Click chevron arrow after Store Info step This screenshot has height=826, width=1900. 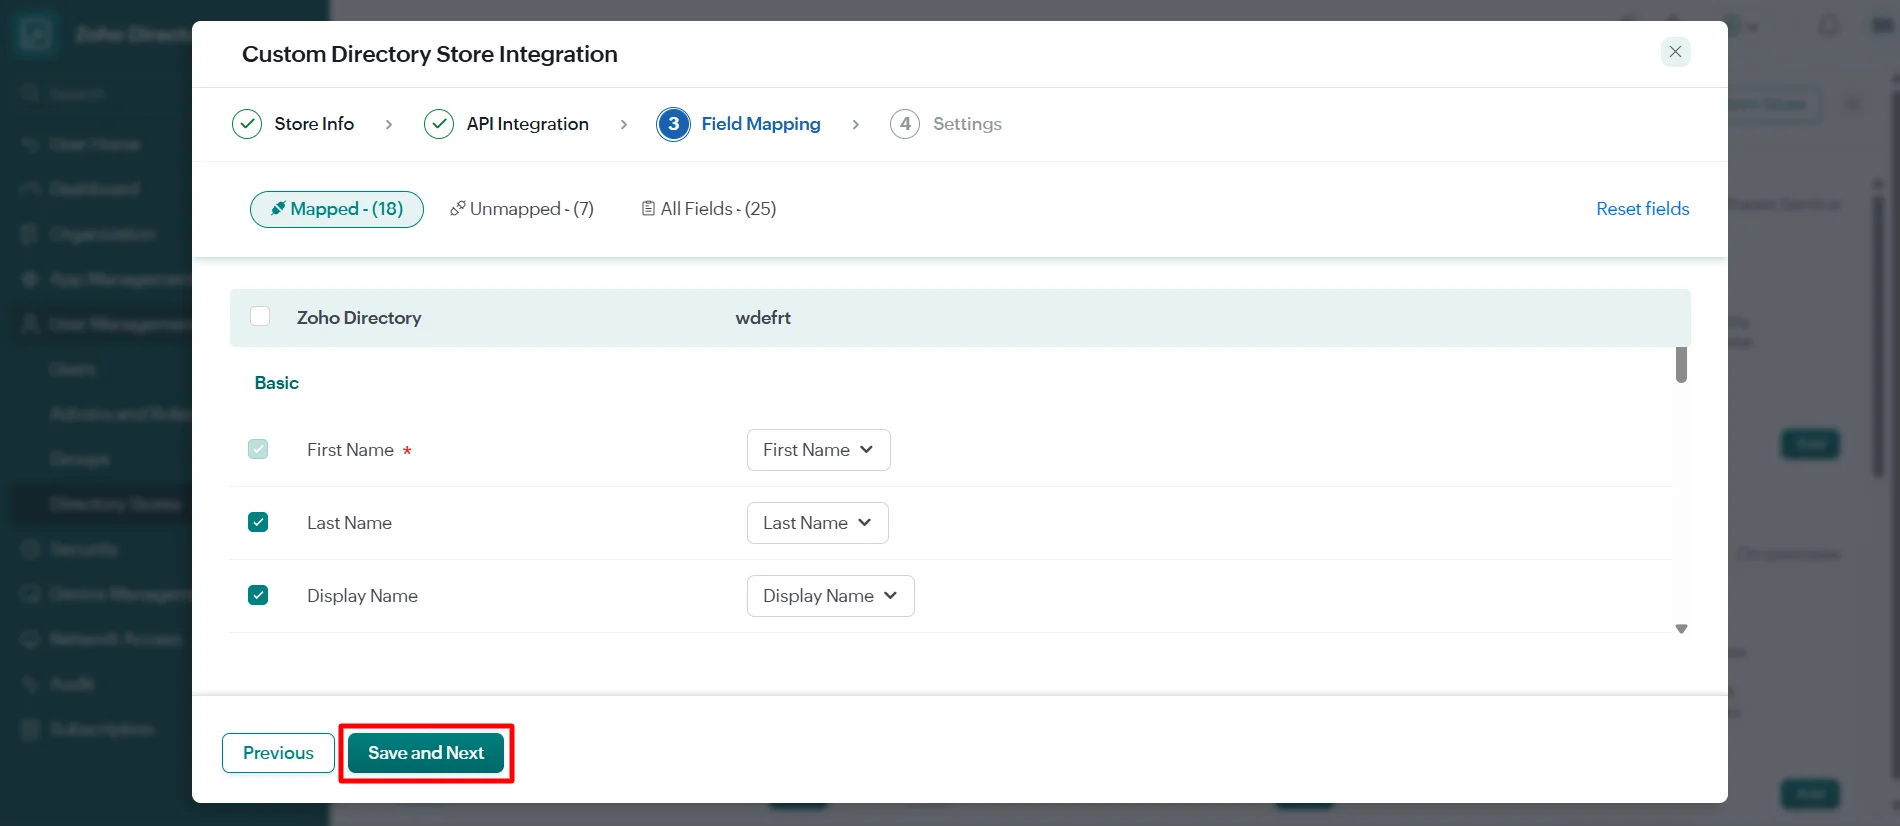(389, 124)
